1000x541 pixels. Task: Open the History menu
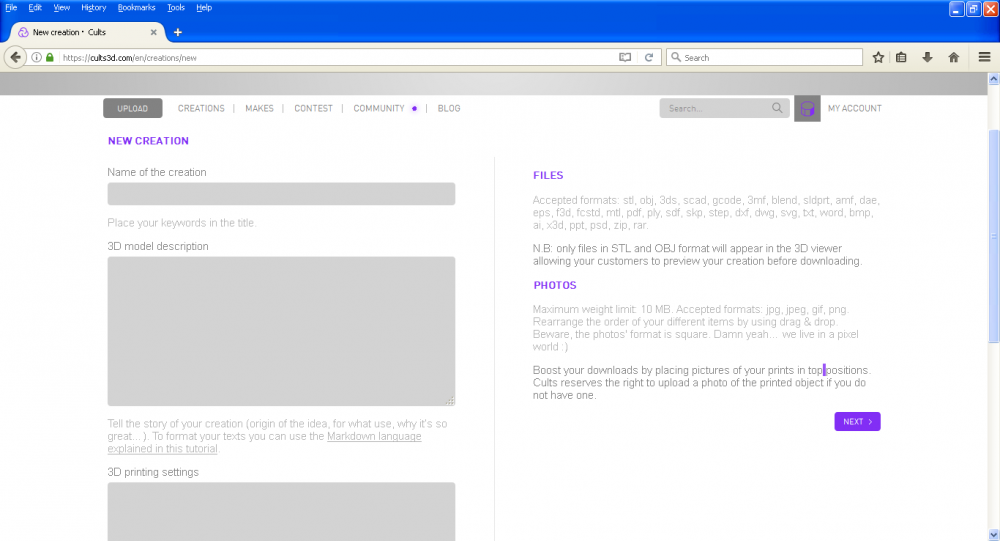[93, 8]
